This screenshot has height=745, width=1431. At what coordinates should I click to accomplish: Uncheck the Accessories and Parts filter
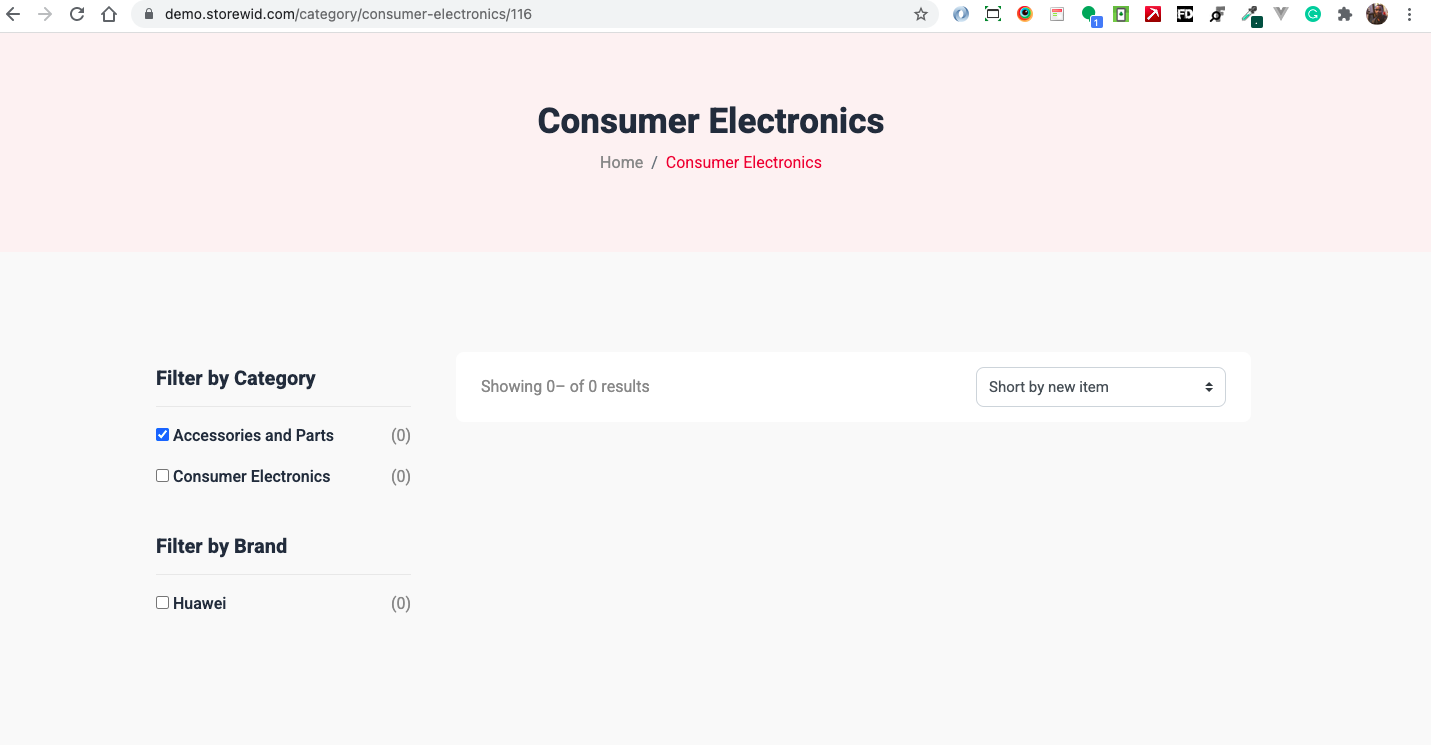click(x=162, y=435)
